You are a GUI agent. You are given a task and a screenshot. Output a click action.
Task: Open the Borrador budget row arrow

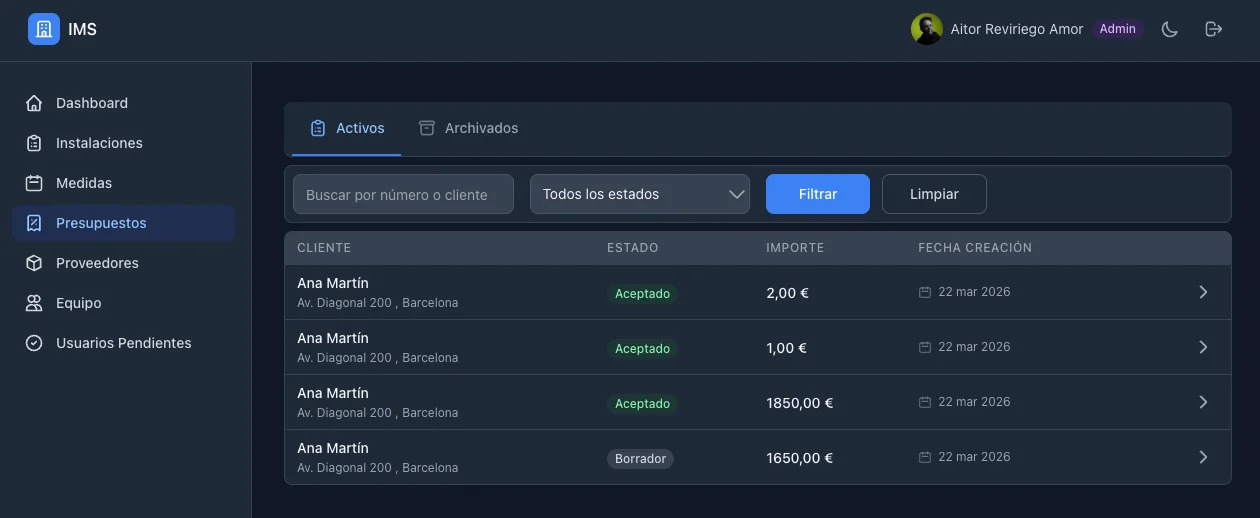[1203, 457]
